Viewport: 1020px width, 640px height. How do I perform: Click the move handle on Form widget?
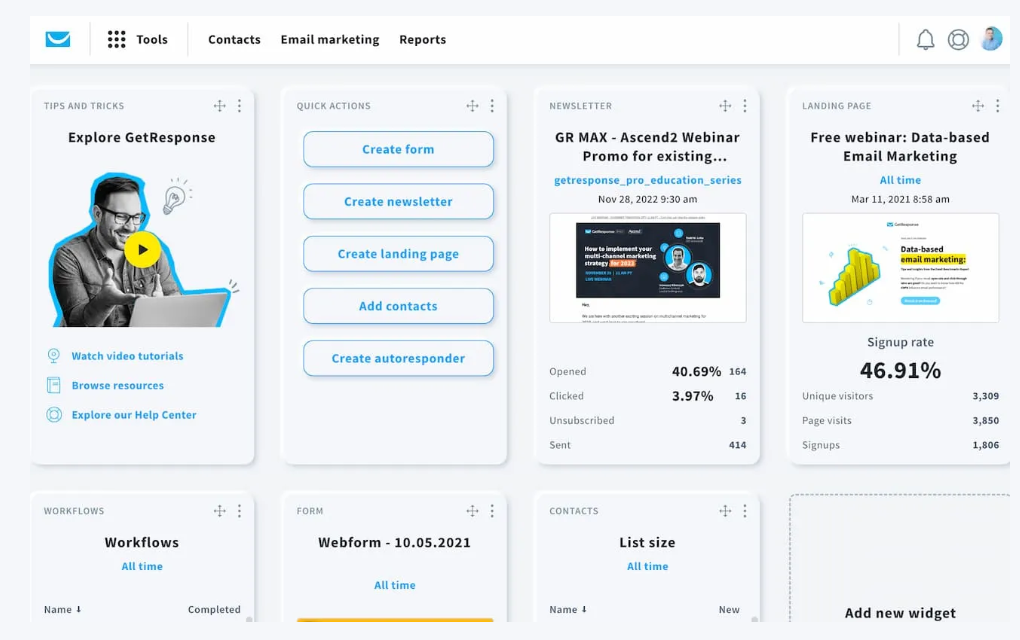472,511
